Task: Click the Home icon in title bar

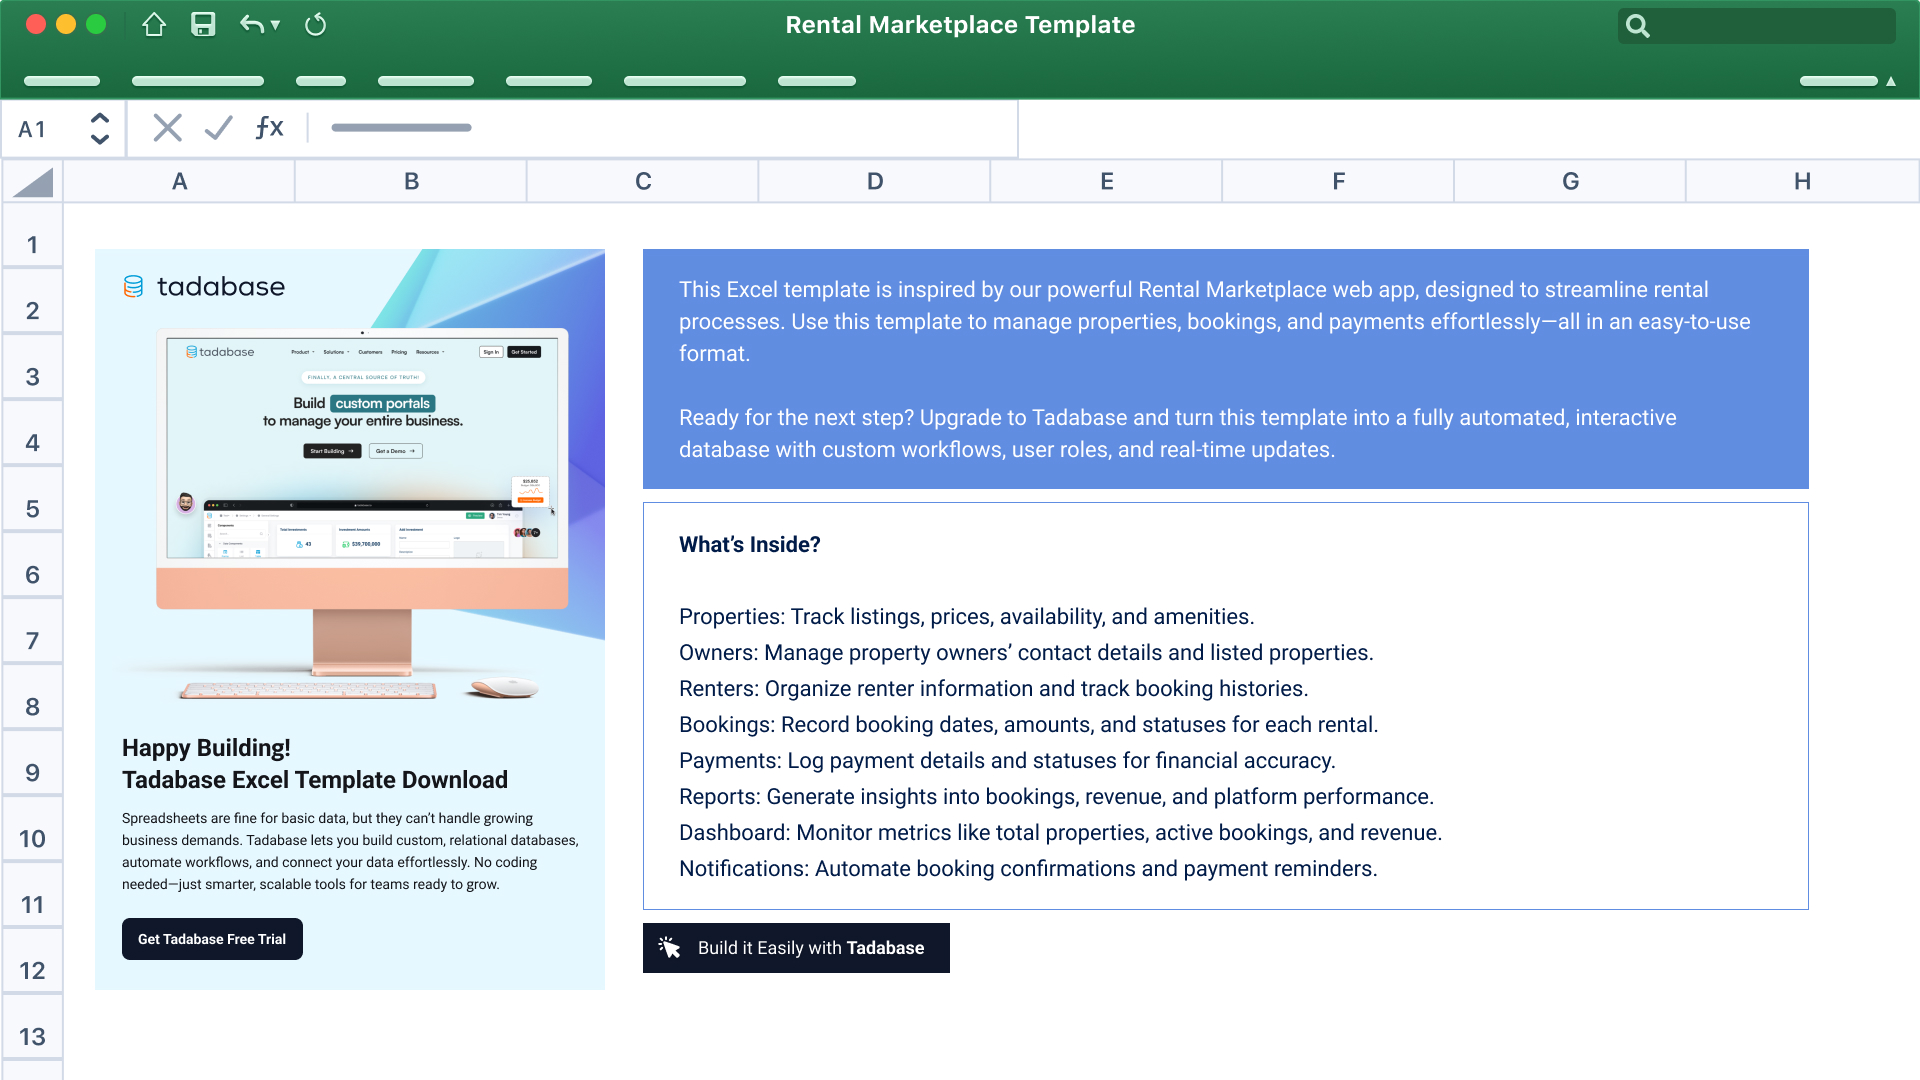Action: pyautogui.click(x=154, y=25)
